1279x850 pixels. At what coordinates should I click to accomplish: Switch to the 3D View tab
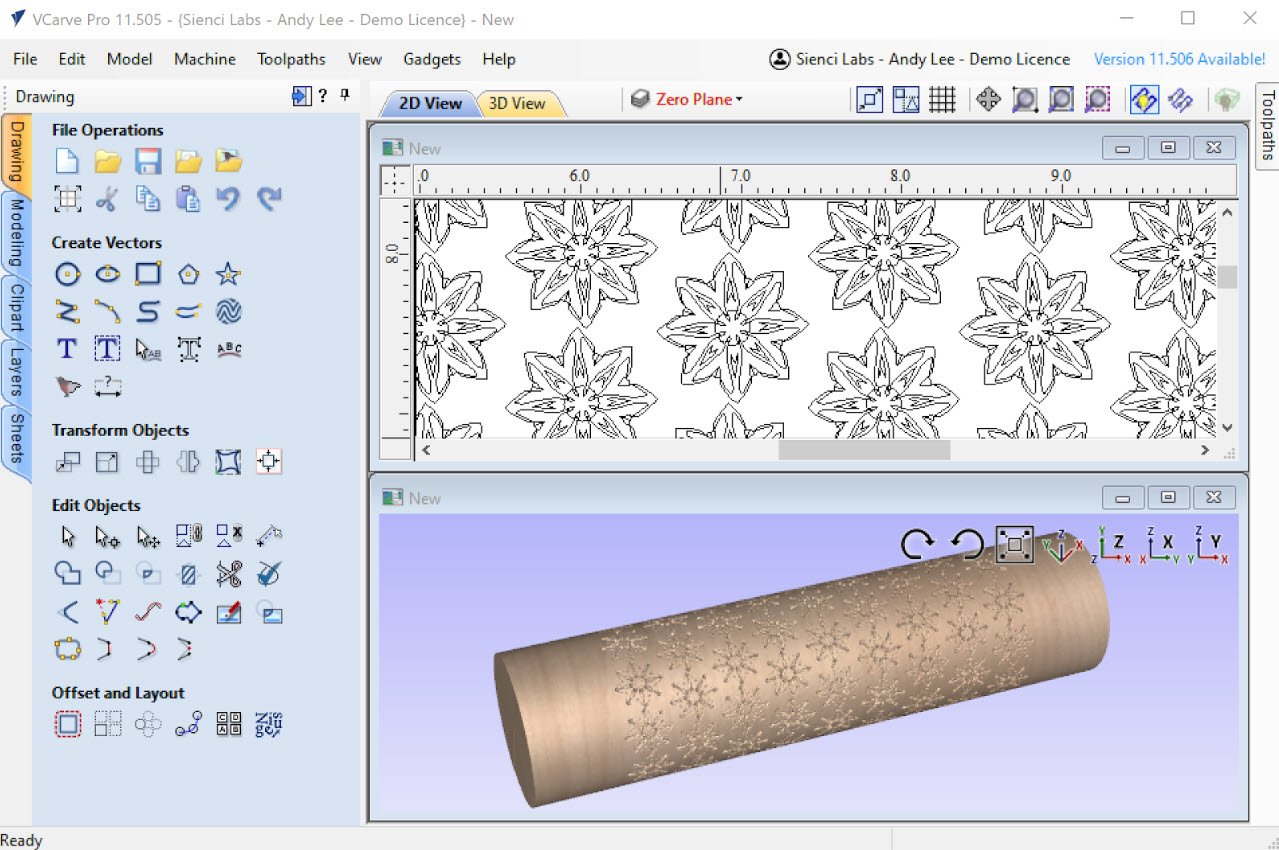click(516, 101)
